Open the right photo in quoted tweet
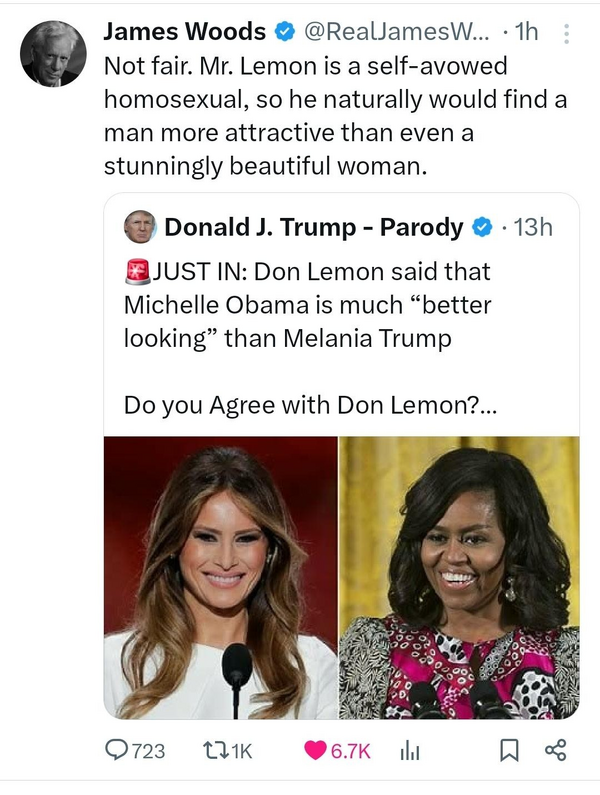The image size is (600, 795). pyautogui.click(x=460, y=577)
